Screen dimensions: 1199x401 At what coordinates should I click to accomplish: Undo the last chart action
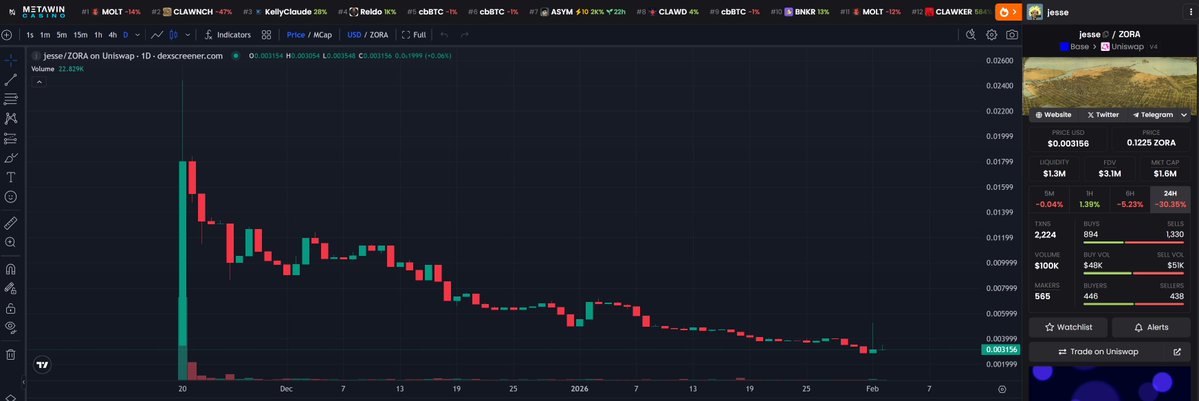pyautogui.click(x=444, y=35)
